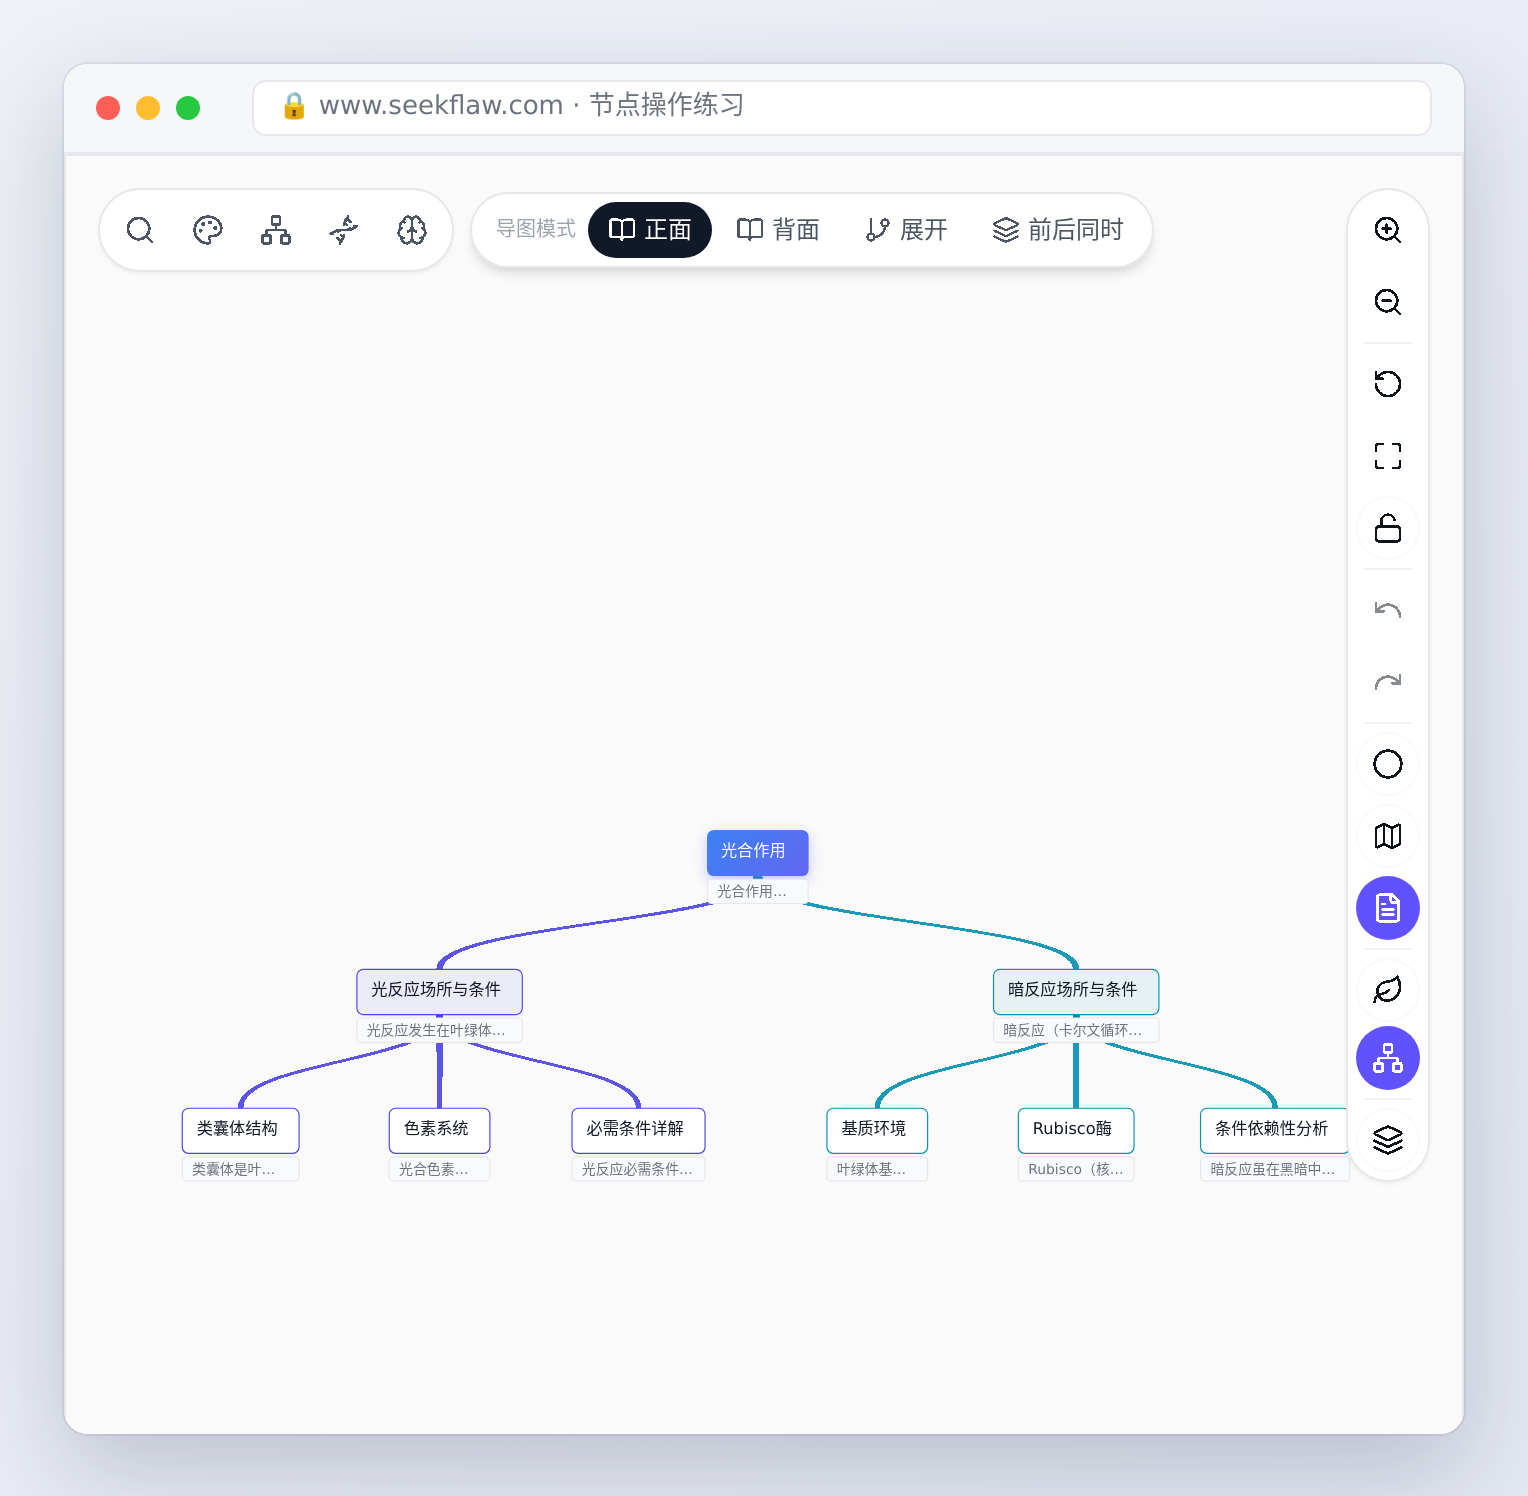This screenshot has width=1528, height=1496.
Task: Select the 色素系统 node
Action: [439, 1130]
